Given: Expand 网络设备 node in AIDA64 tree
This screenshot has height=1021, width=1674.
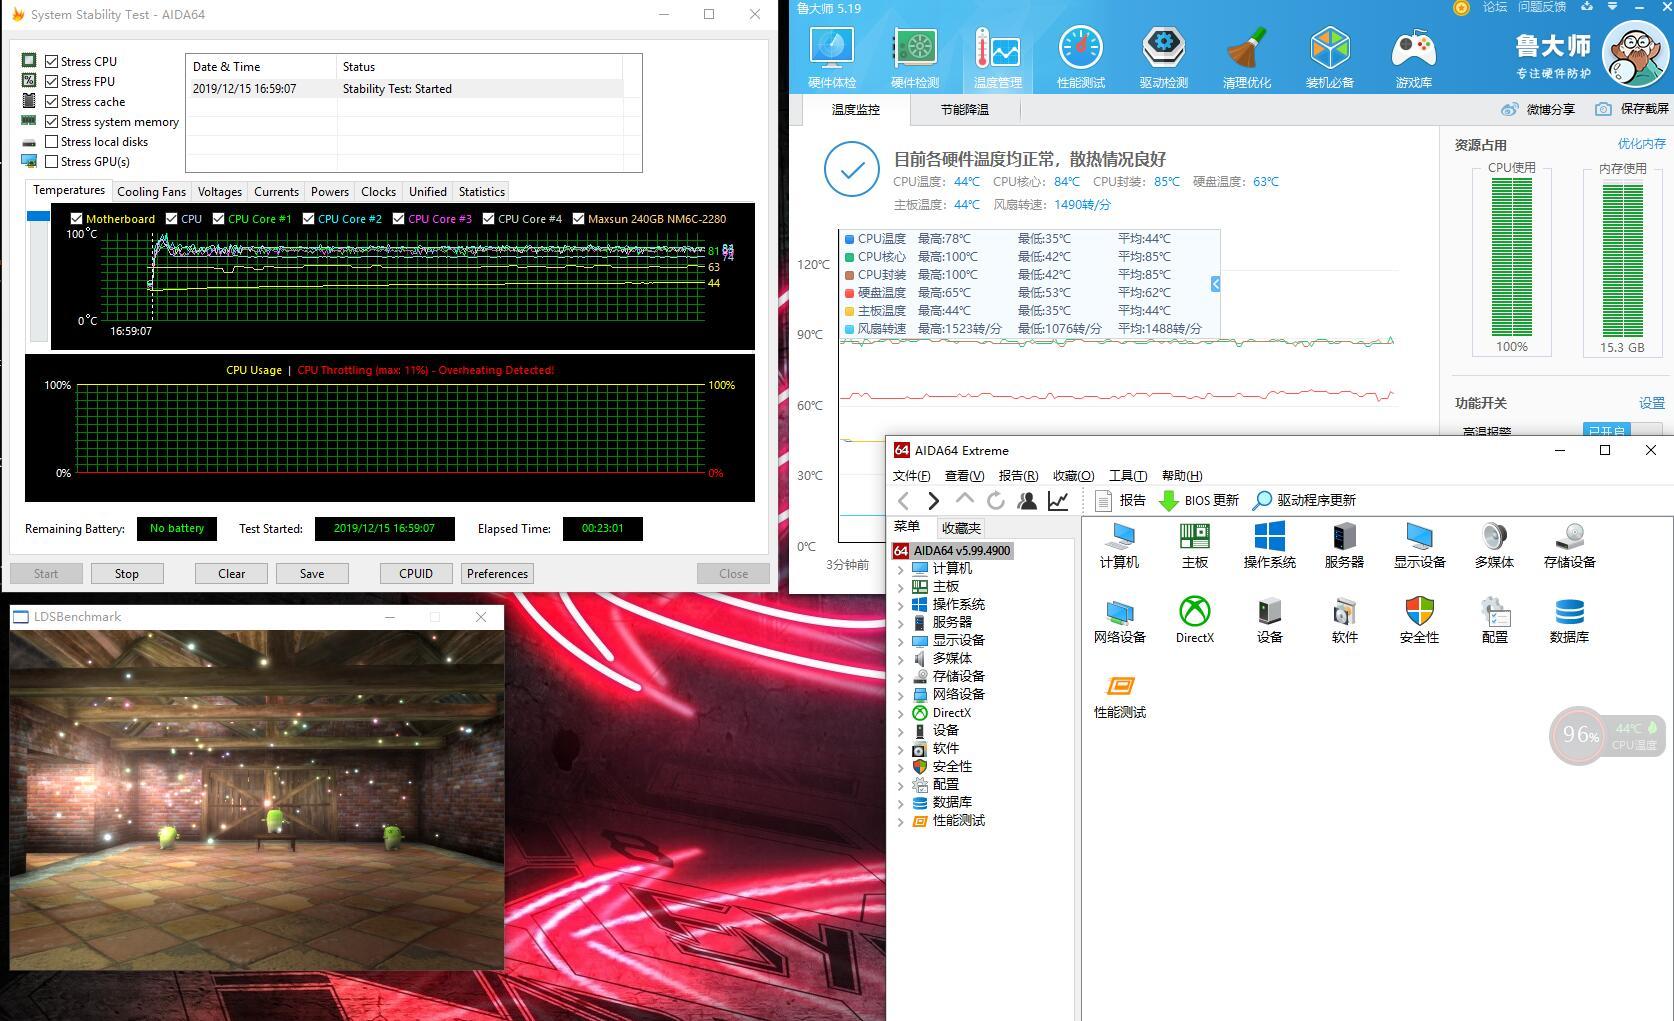Looking at the screenshot, I should coord(901,695).
